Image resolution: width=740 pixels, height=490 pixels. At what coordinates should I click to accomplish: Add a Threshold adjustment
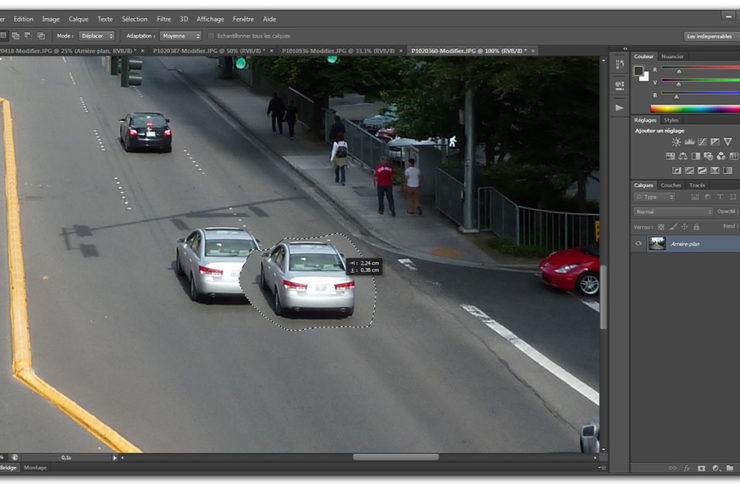pyautogui.click(x=702, y=170)
